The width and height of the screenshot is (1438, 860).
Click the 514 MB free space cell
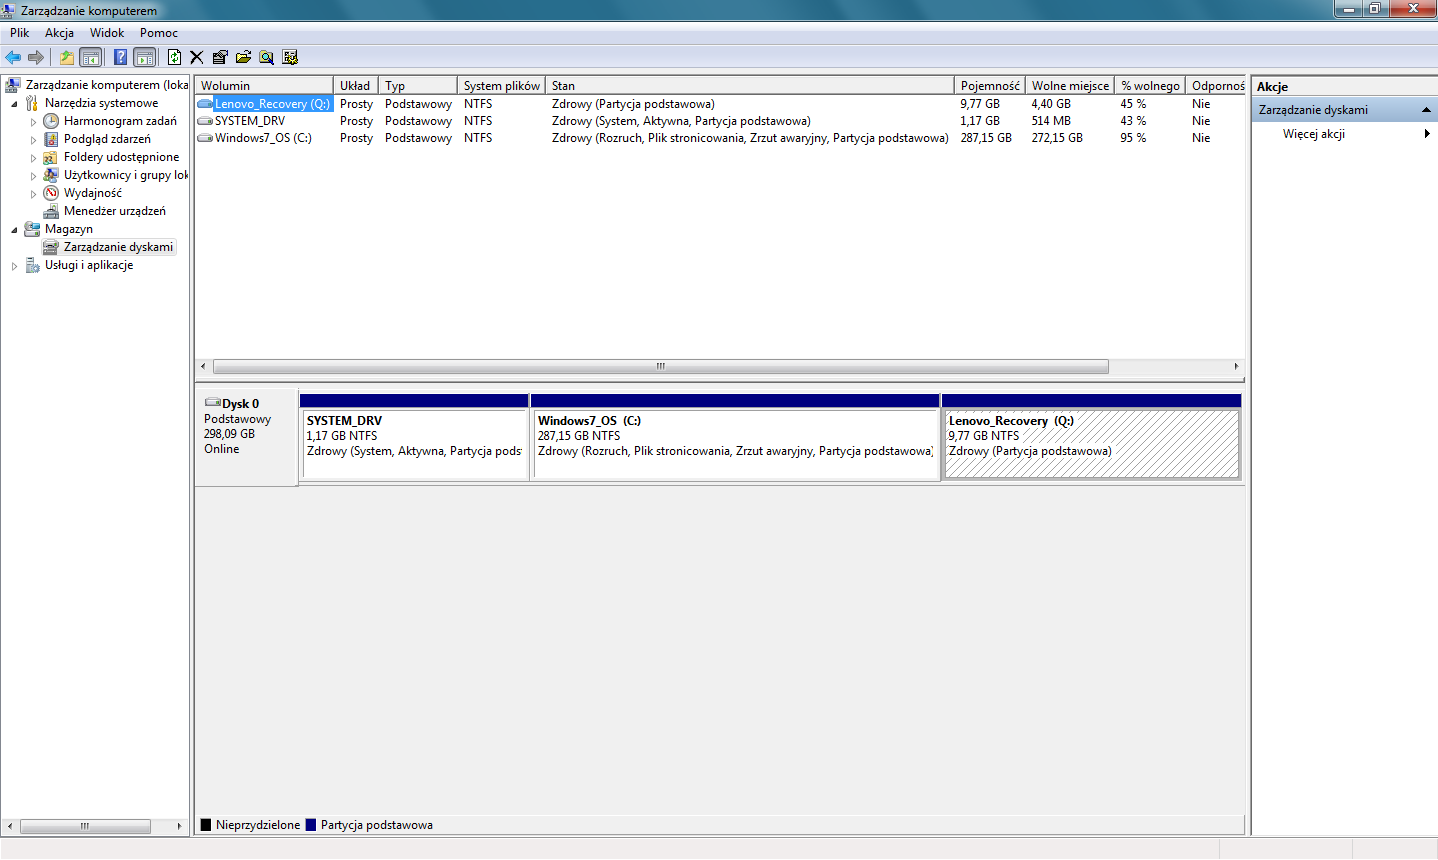(1051, 121)
